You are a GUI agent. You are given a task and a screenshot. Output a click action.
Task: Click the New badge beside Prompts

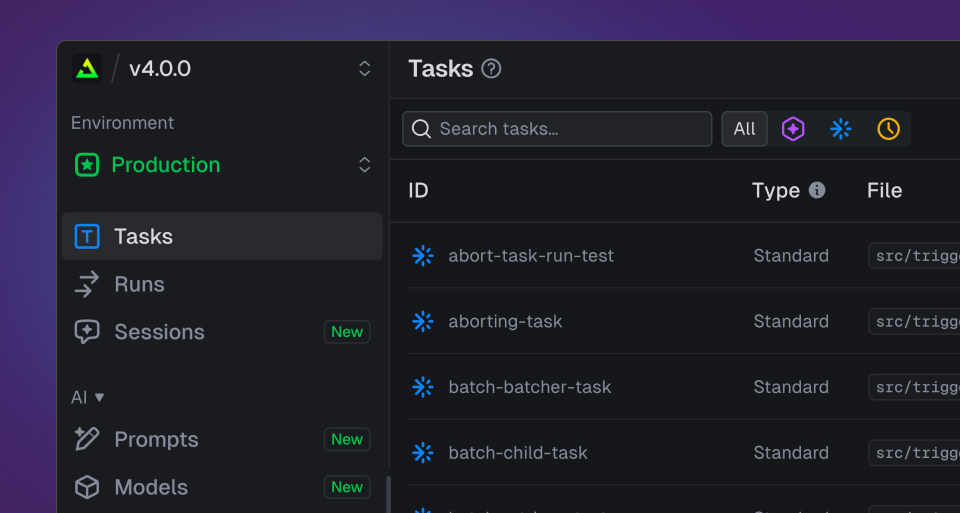tap(347, 439)
